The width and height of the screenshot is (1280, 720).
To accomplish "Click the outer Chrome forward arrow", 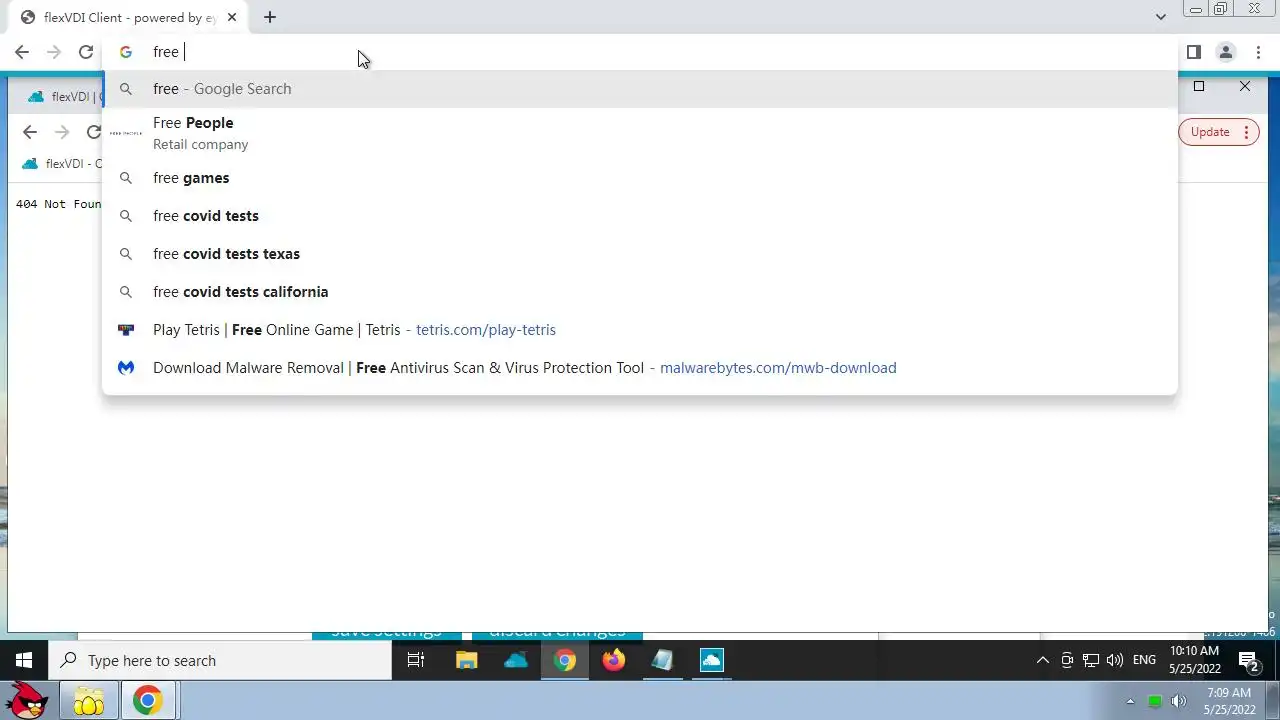I will [54, 52].
